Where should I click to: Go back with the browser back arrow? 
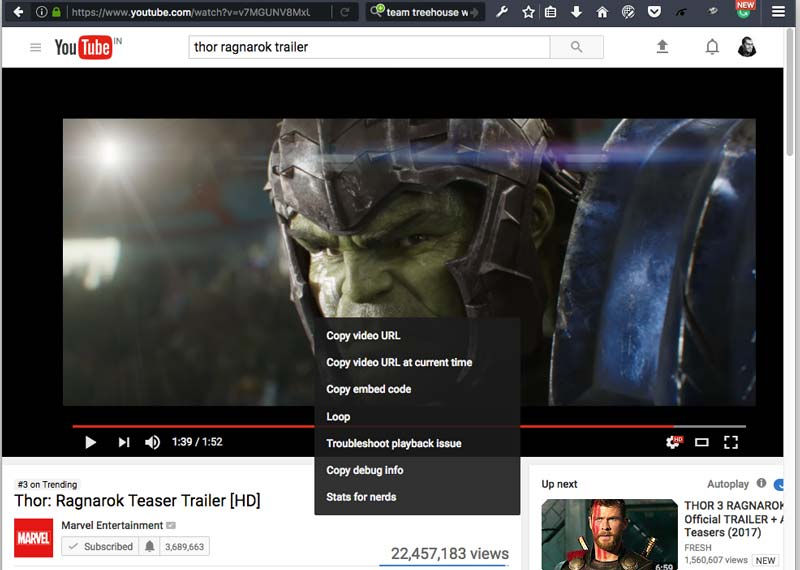click(18, 12)
